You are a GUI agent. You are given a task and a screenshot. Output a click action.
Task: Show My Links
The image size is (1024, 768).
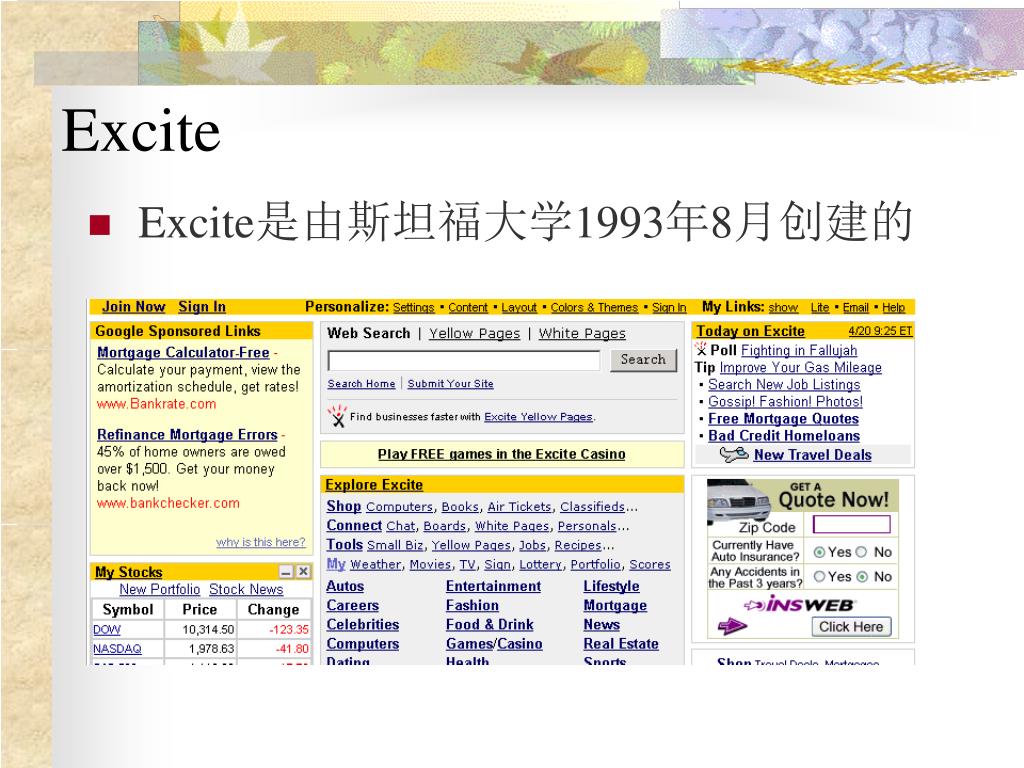(783, 308)
